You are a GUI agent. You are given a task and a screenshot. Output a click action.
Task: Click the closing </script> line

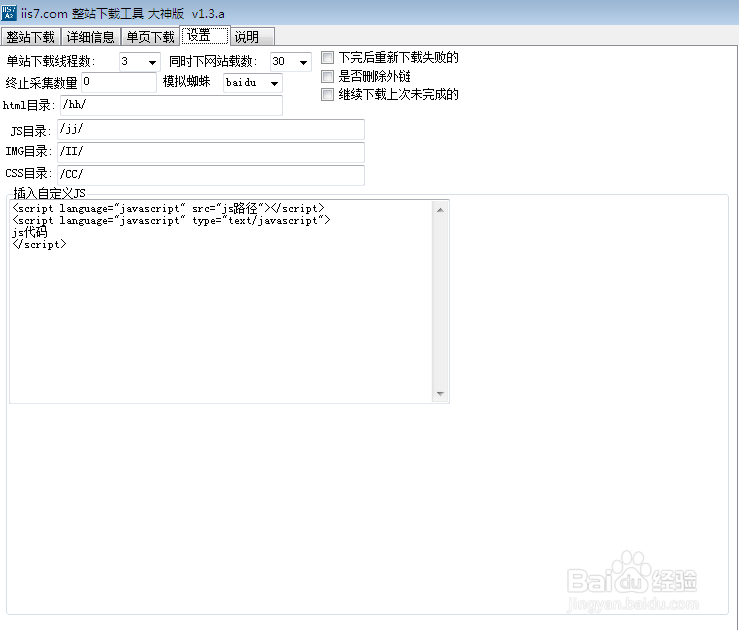click(40, 244)
